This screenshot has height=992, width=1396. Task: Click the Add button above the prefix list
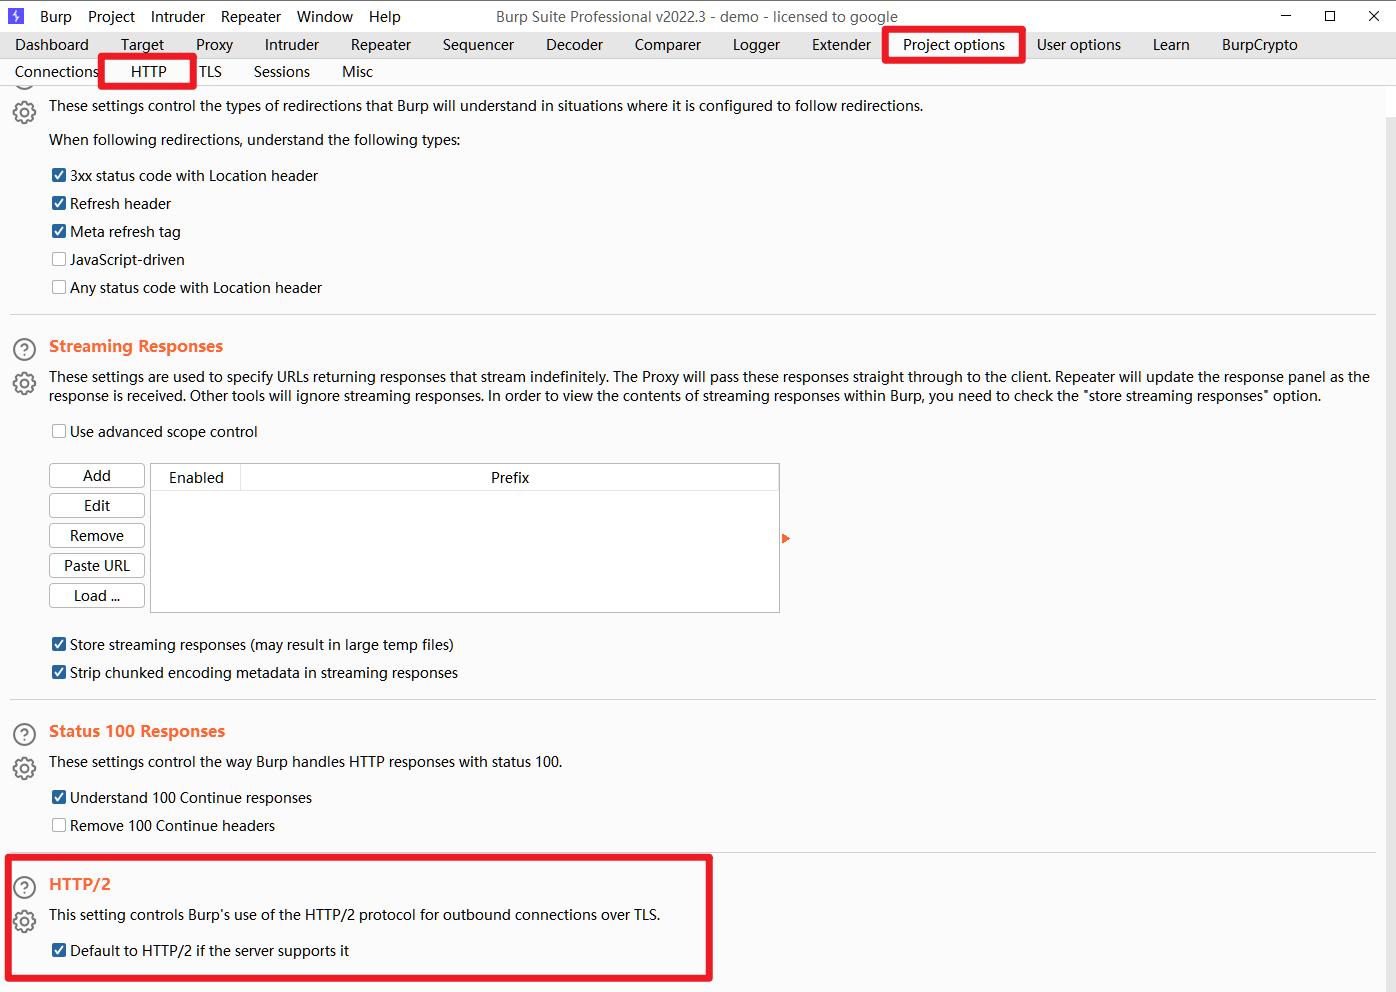tap(96, 475)
